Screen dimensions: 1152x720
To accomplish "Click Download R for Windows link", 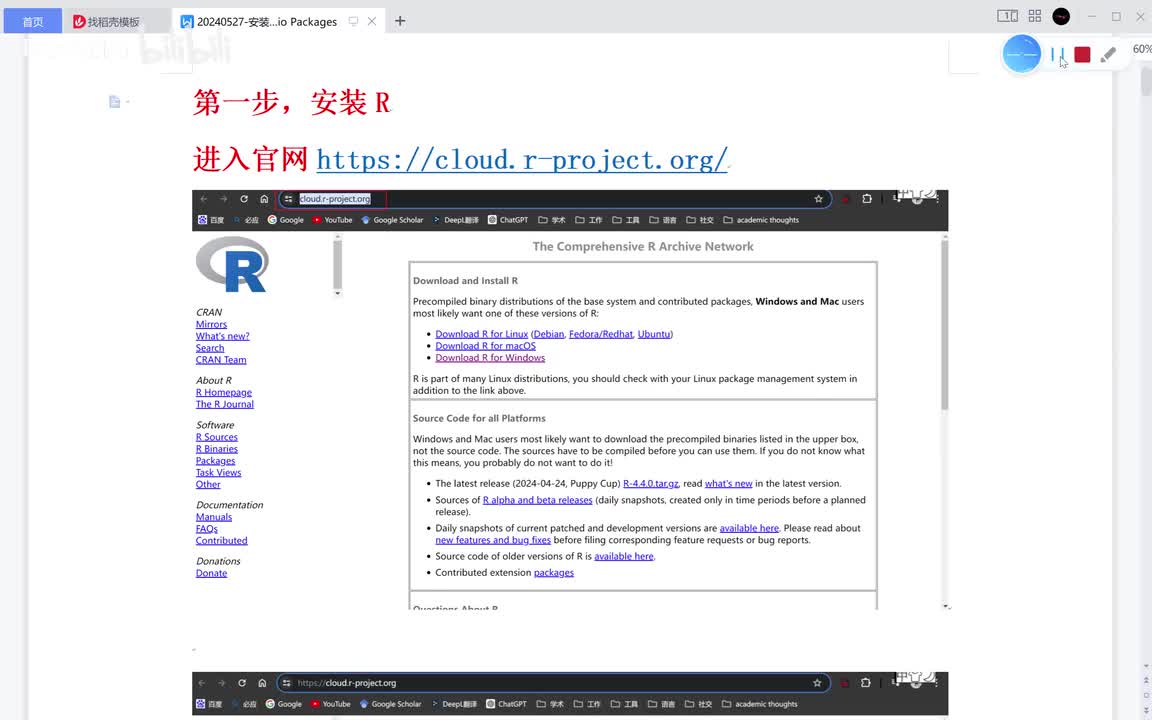I will click(x=490, y=358).
